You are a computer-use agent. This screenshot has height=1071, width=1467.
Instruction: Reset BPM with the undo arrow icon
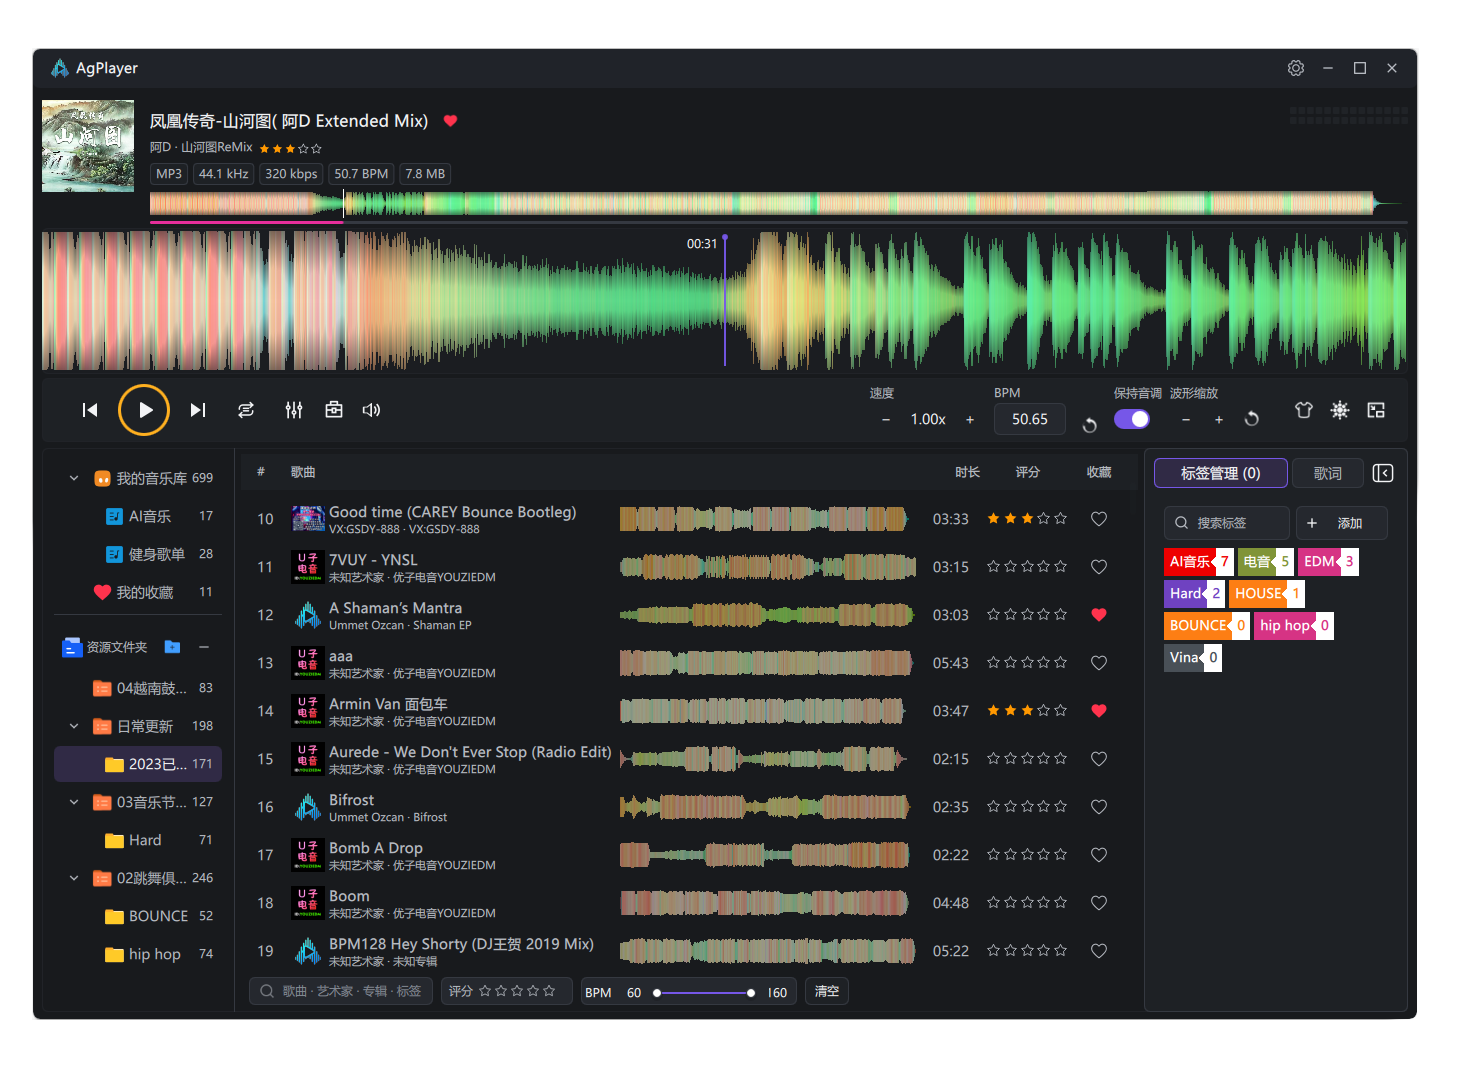click(1090, 425)
